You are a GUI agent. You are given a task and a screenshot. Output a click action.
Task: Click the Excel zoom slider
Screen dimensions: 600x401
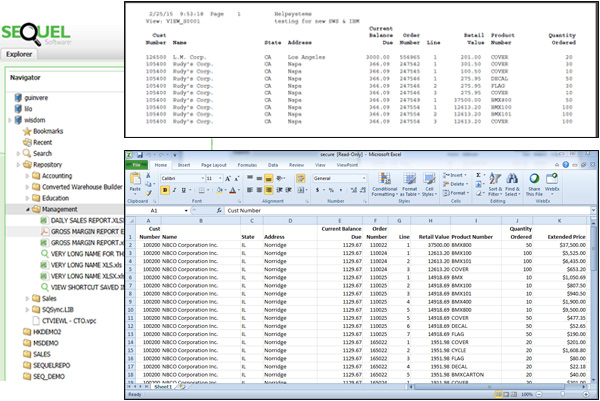(562, 394)
